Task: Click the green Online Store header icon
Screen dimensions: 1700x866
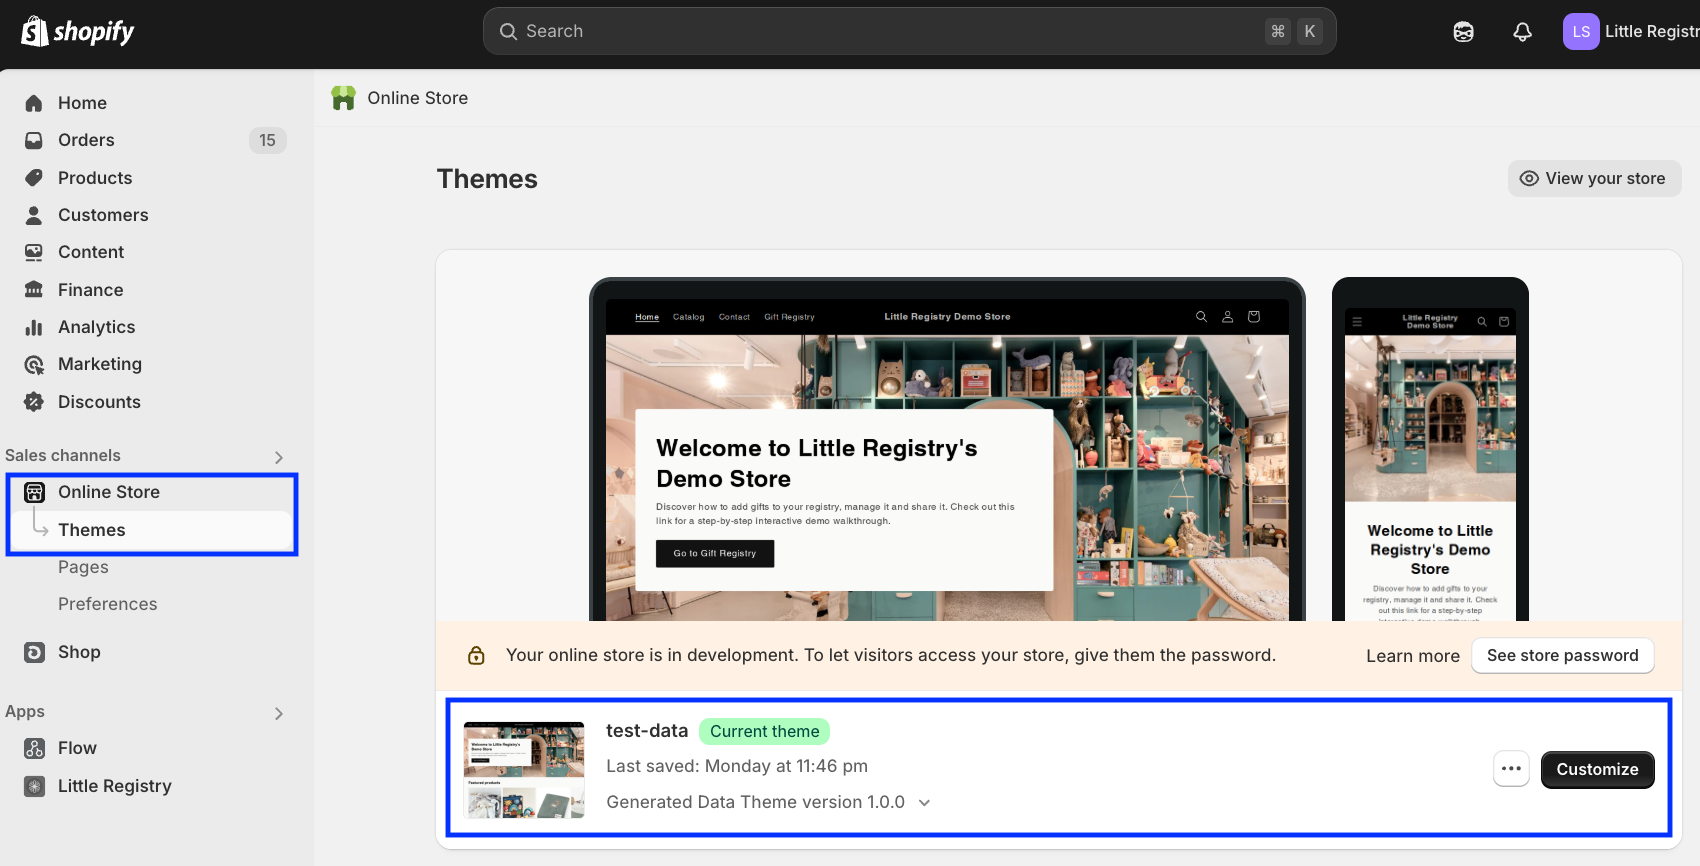Action: [343, 98]
